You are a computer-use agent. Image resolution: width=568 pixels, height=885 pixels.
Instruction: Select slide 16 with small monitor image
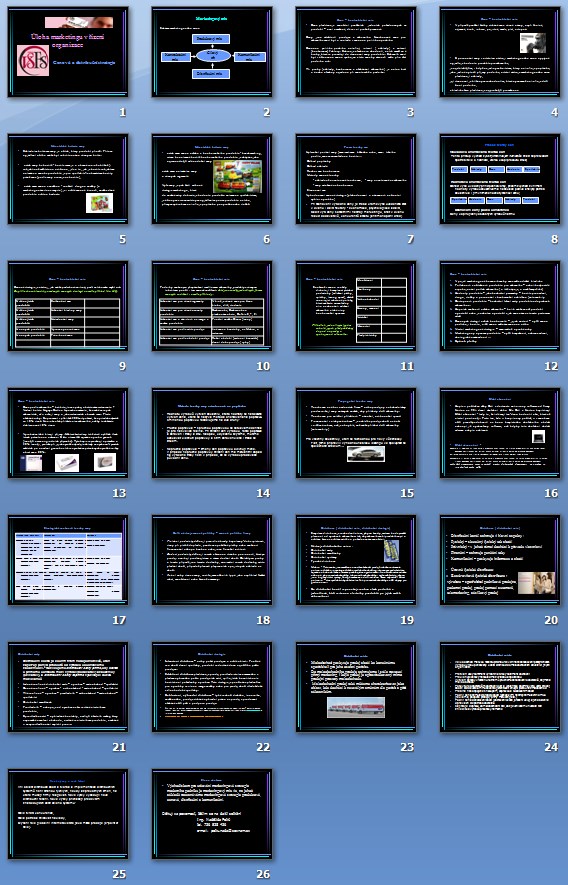click(500, 433)
